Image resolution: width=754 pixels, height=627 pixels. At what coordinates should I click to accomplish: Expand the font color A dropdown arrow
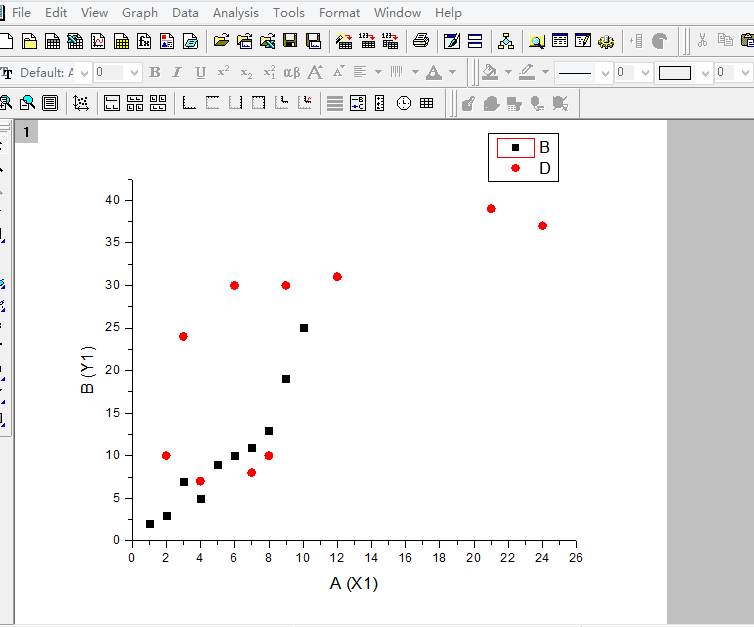(452, 72)
